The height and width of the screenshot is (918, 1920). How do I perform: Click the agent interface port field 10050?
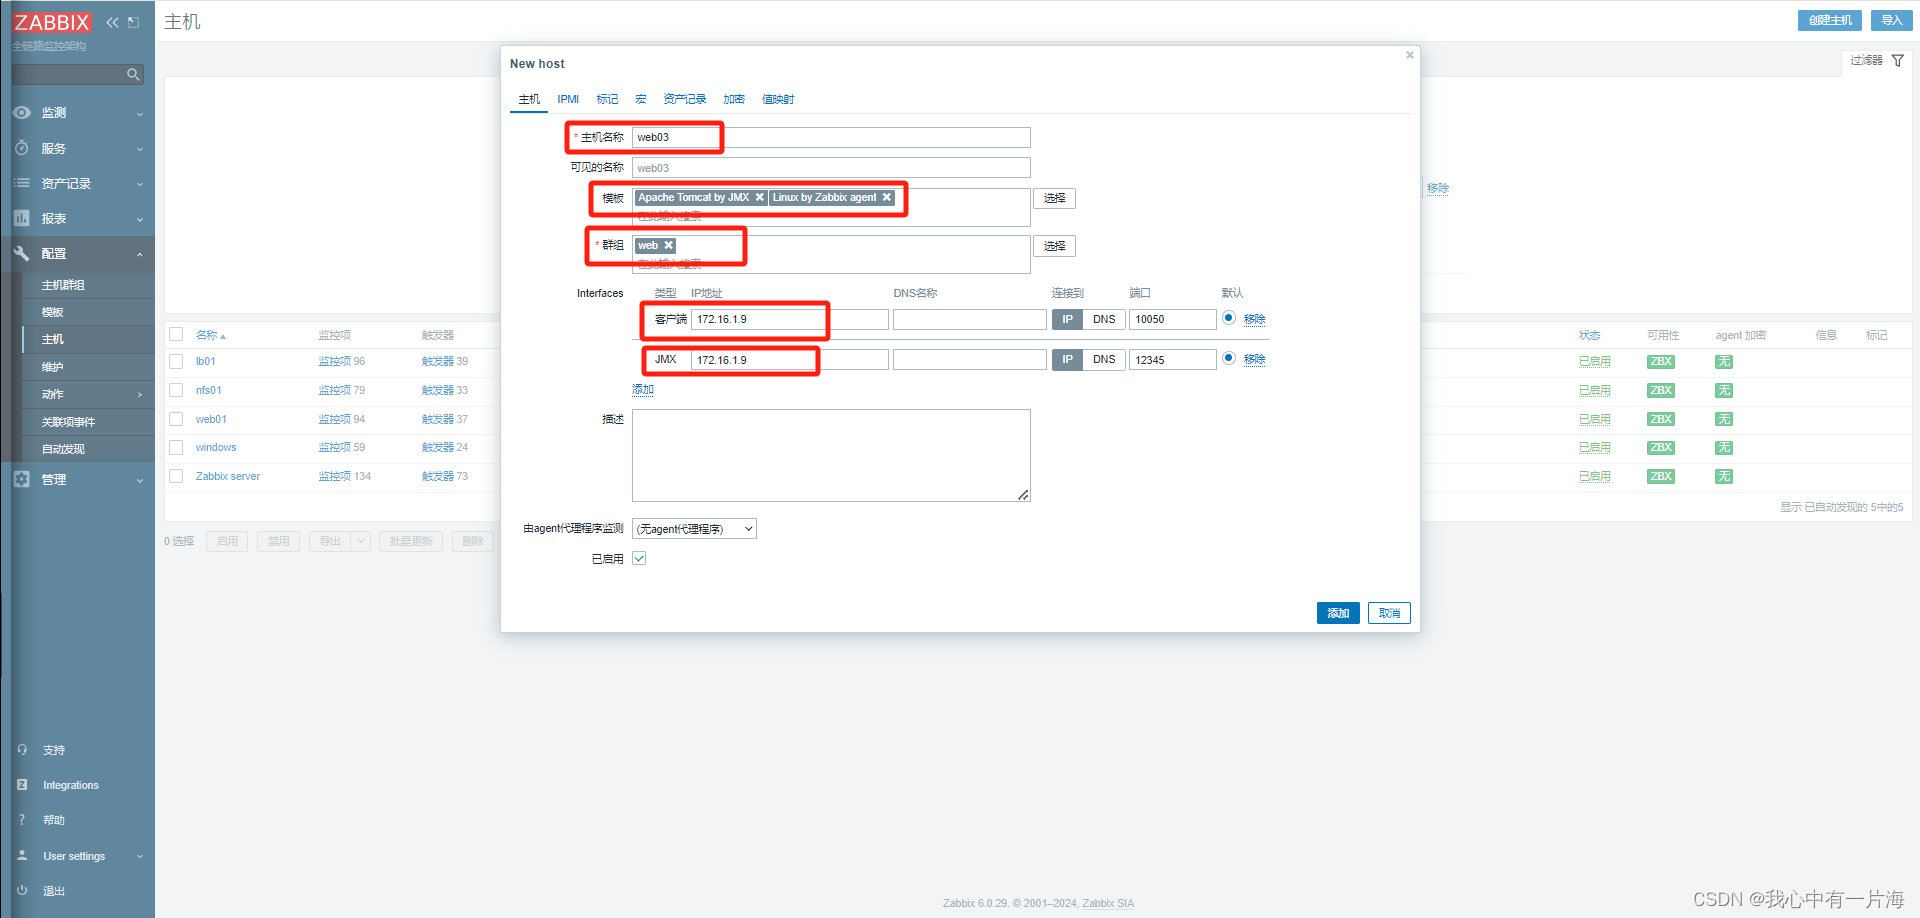coord(1173,319)
